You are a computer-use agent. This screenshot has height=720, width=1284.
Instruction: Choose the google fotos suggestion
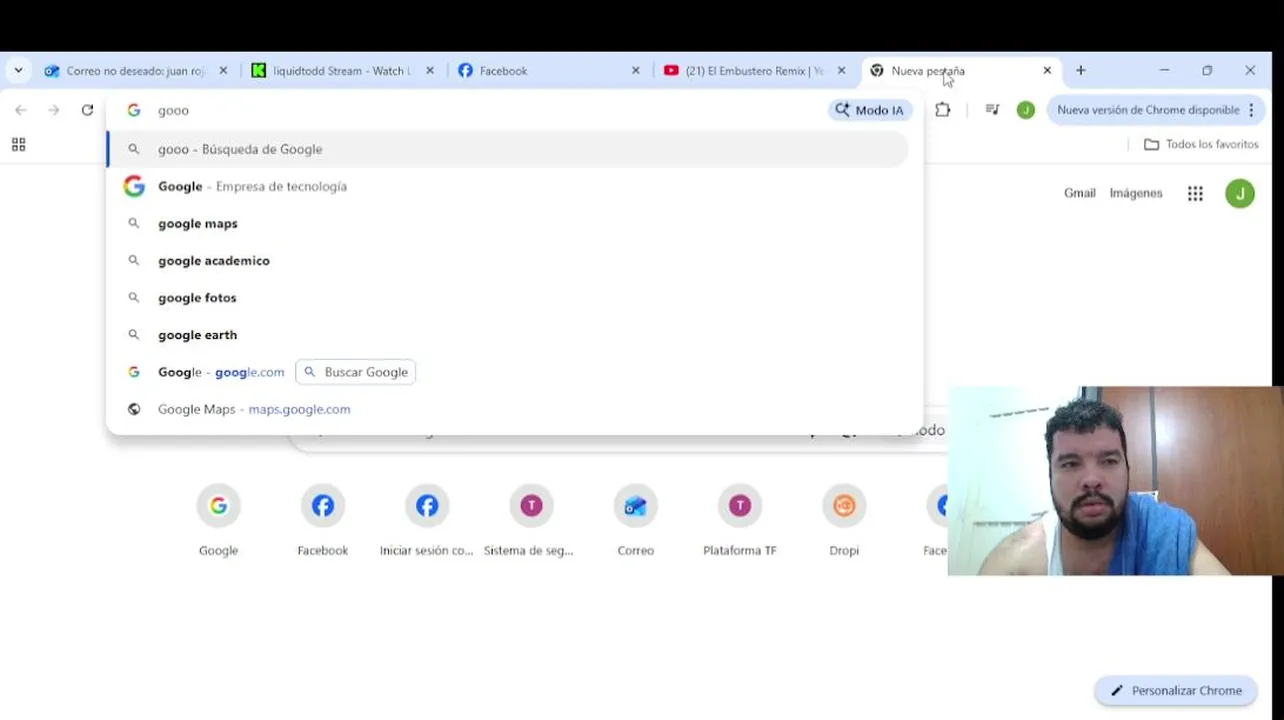click(x=508, y=297)
